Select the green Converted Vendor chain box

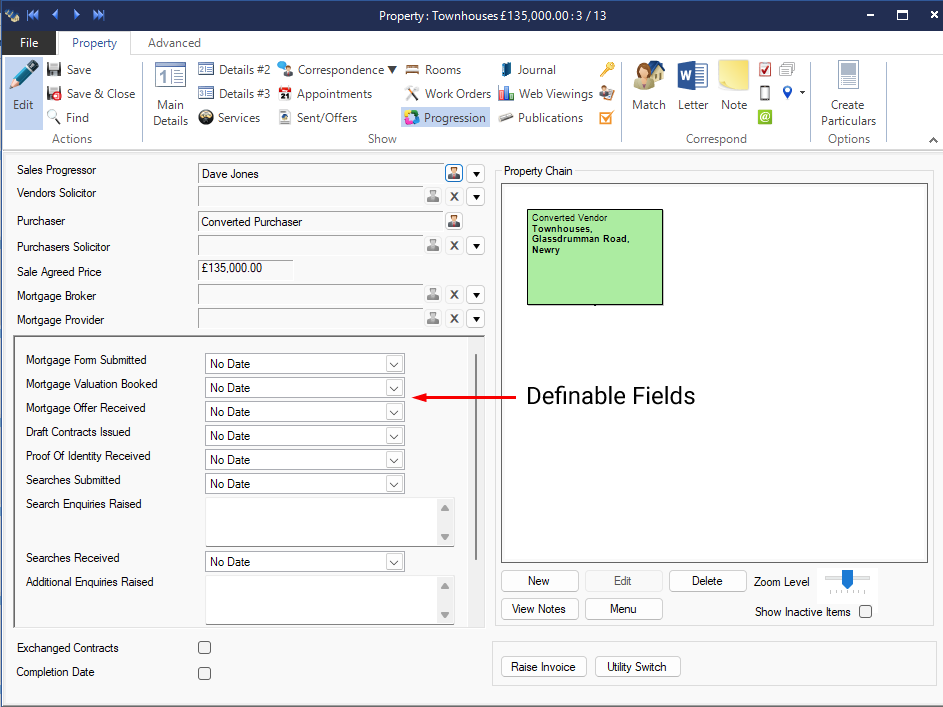[595, 257]
